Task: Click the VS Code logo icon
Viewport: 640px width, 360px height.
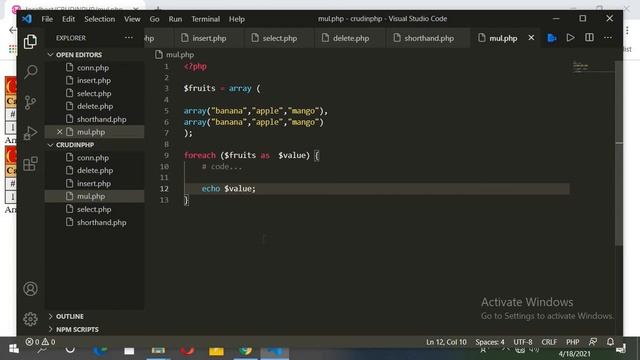Action: click(27, 19)
